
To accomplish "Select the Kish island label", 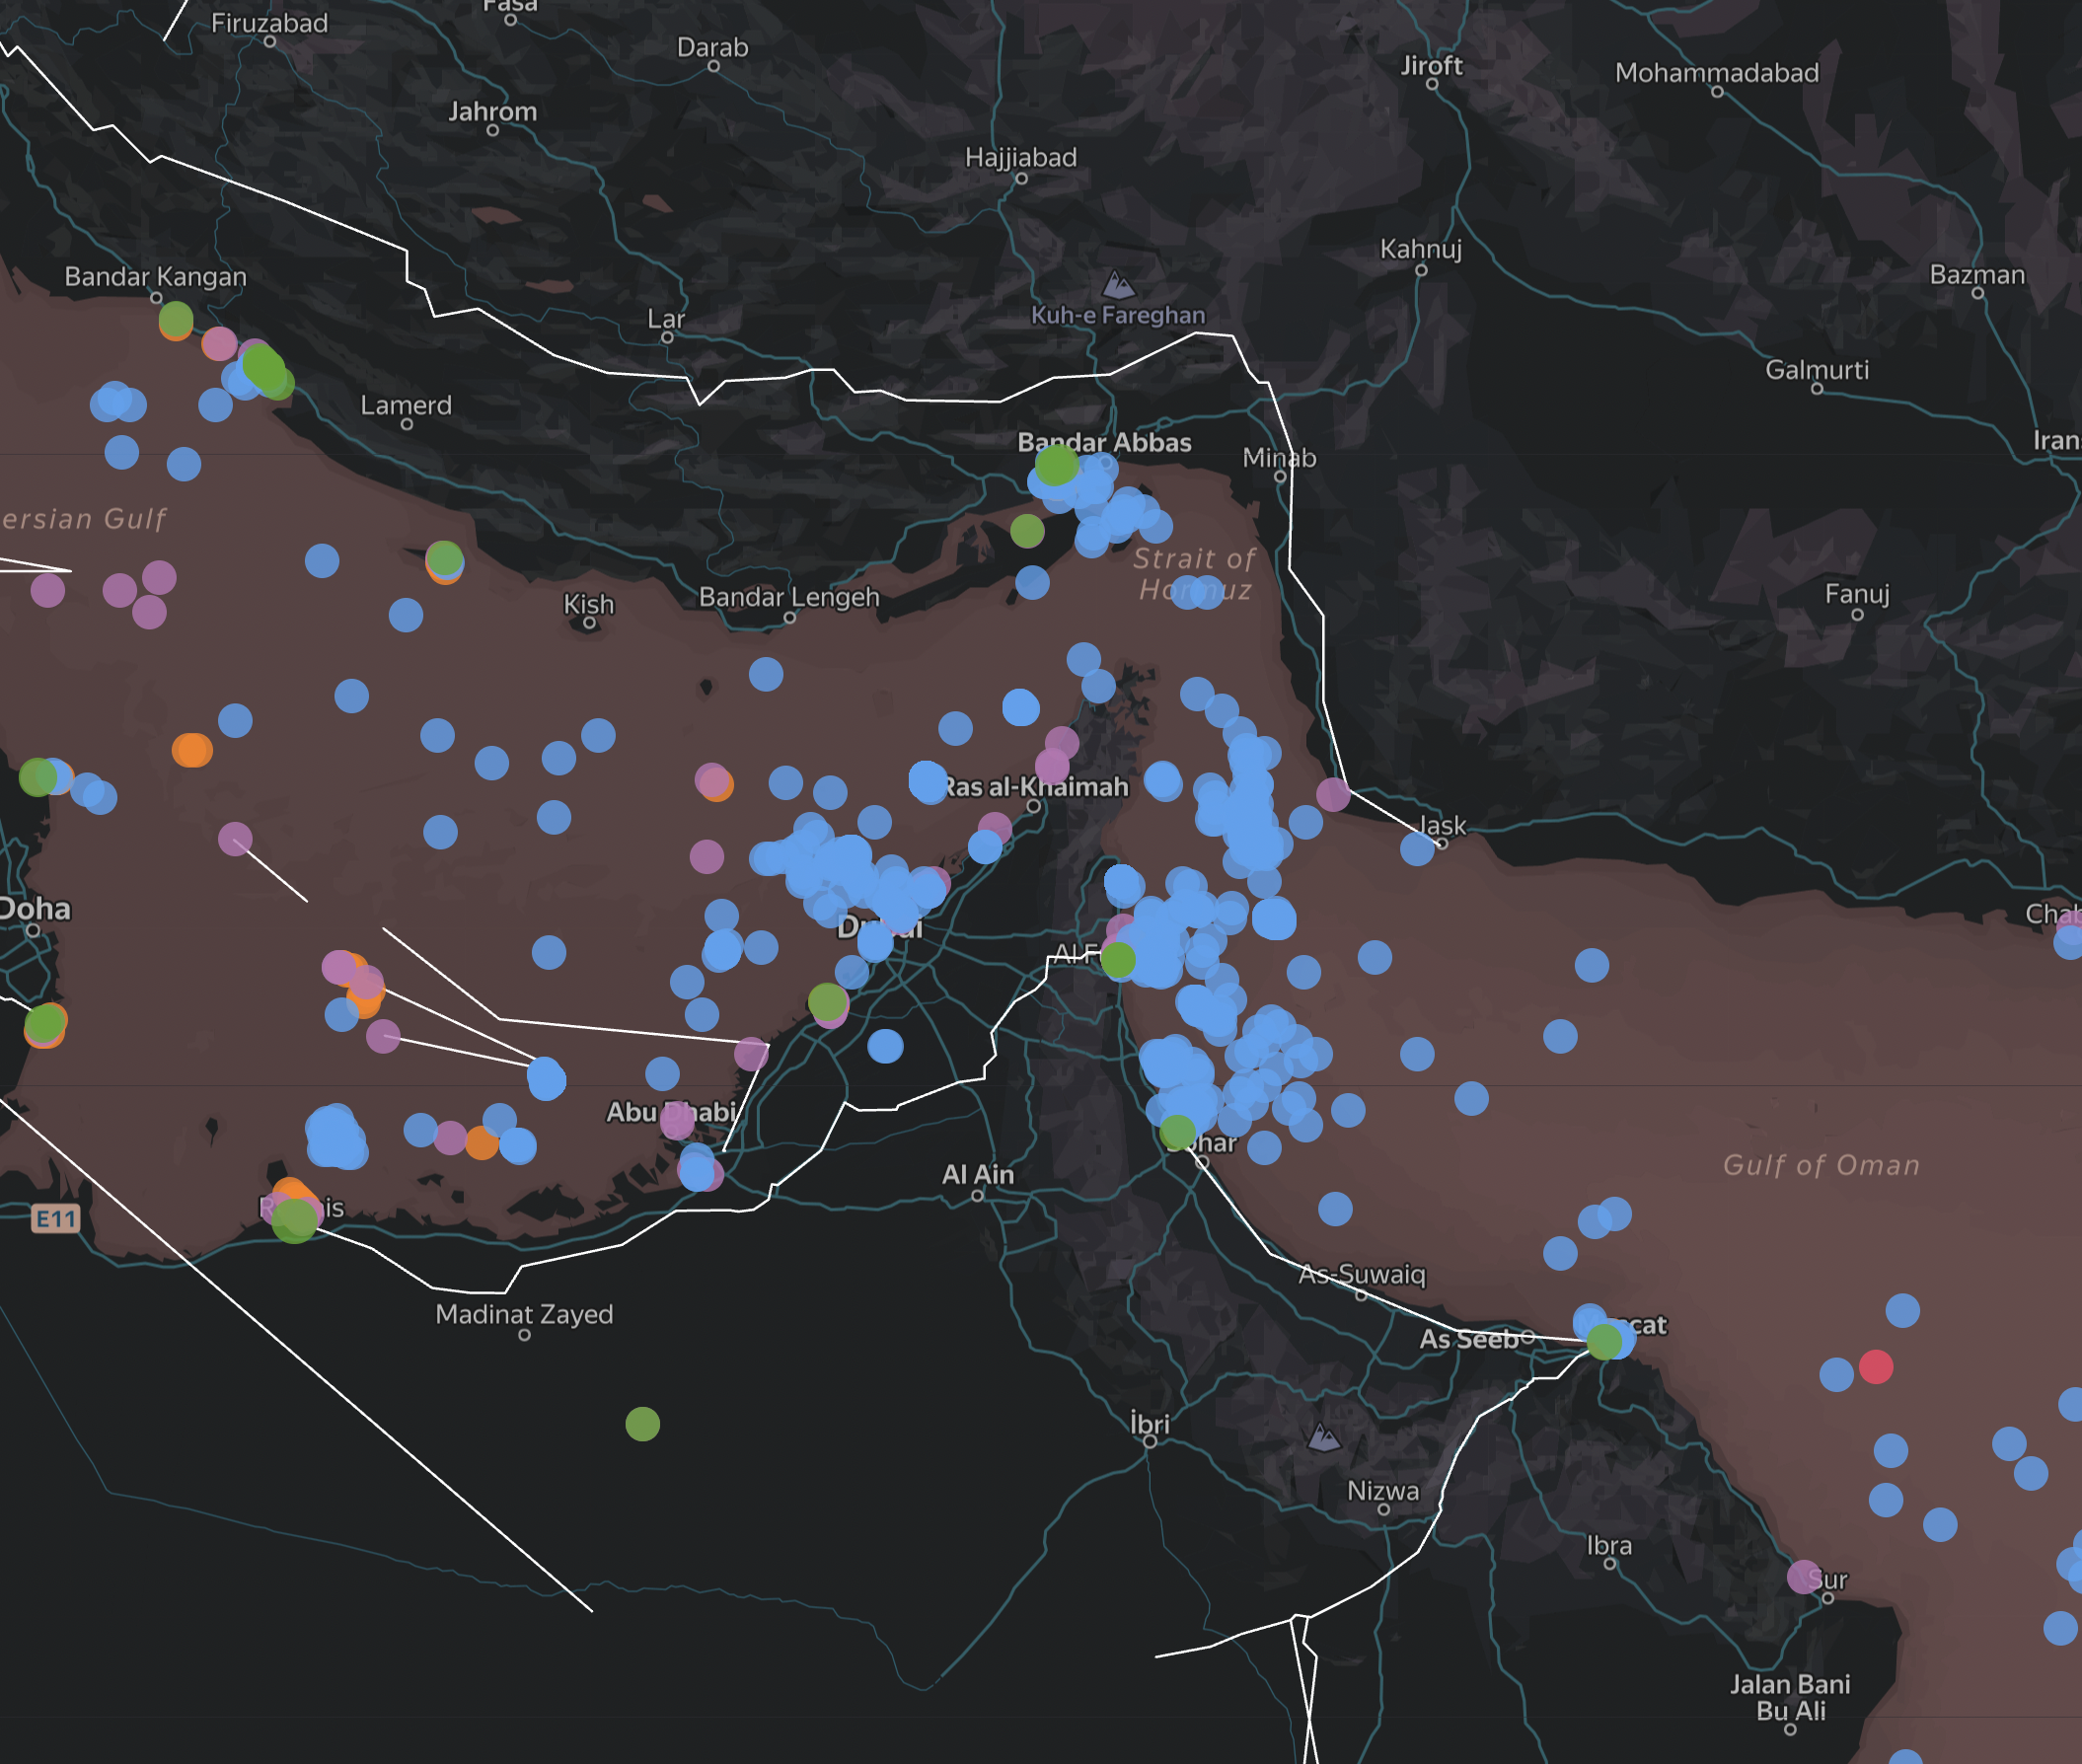I will (x=588, y=604).
